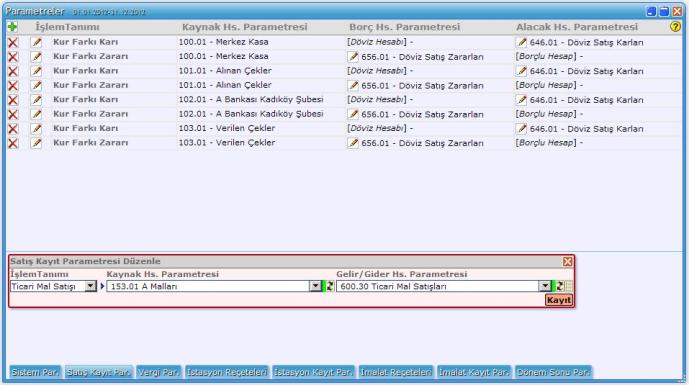Edit 646.01 credit account in 102.01 row
Viewport: 689px width, 385px height.
522,100
